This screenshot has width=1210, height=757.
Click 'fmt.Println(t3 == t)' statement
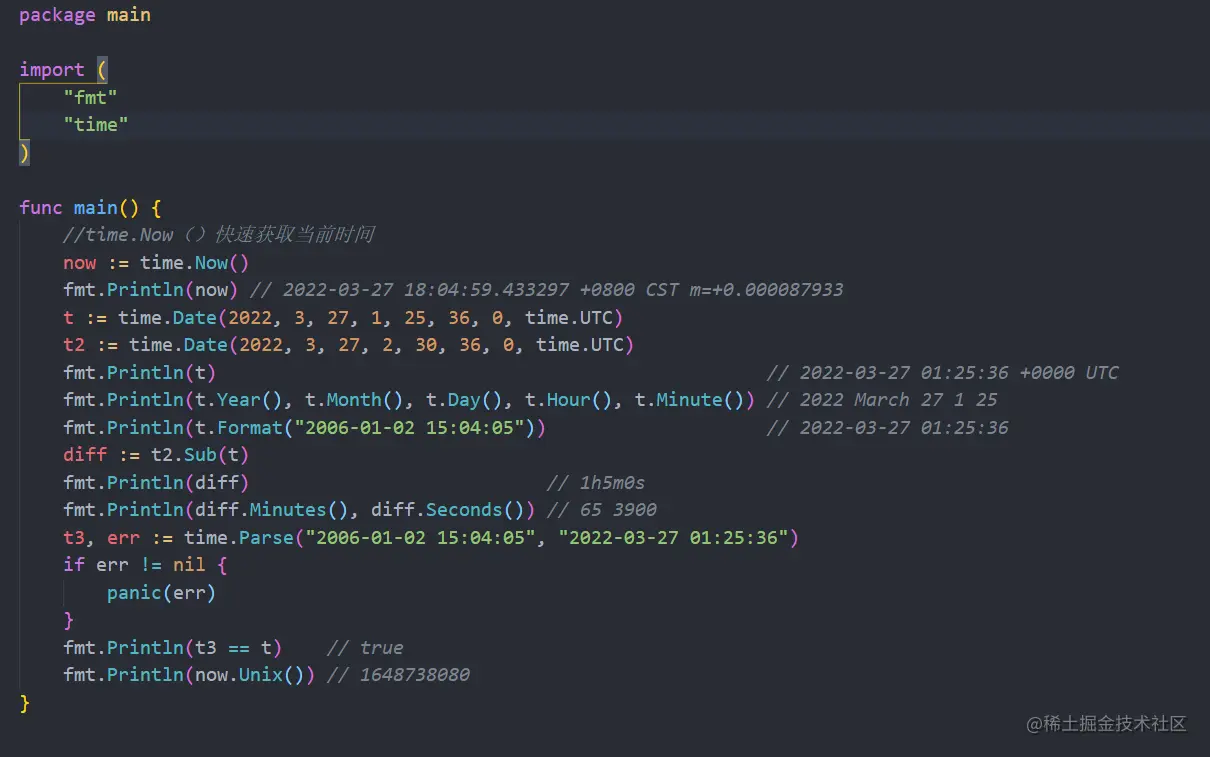(173, 647)
